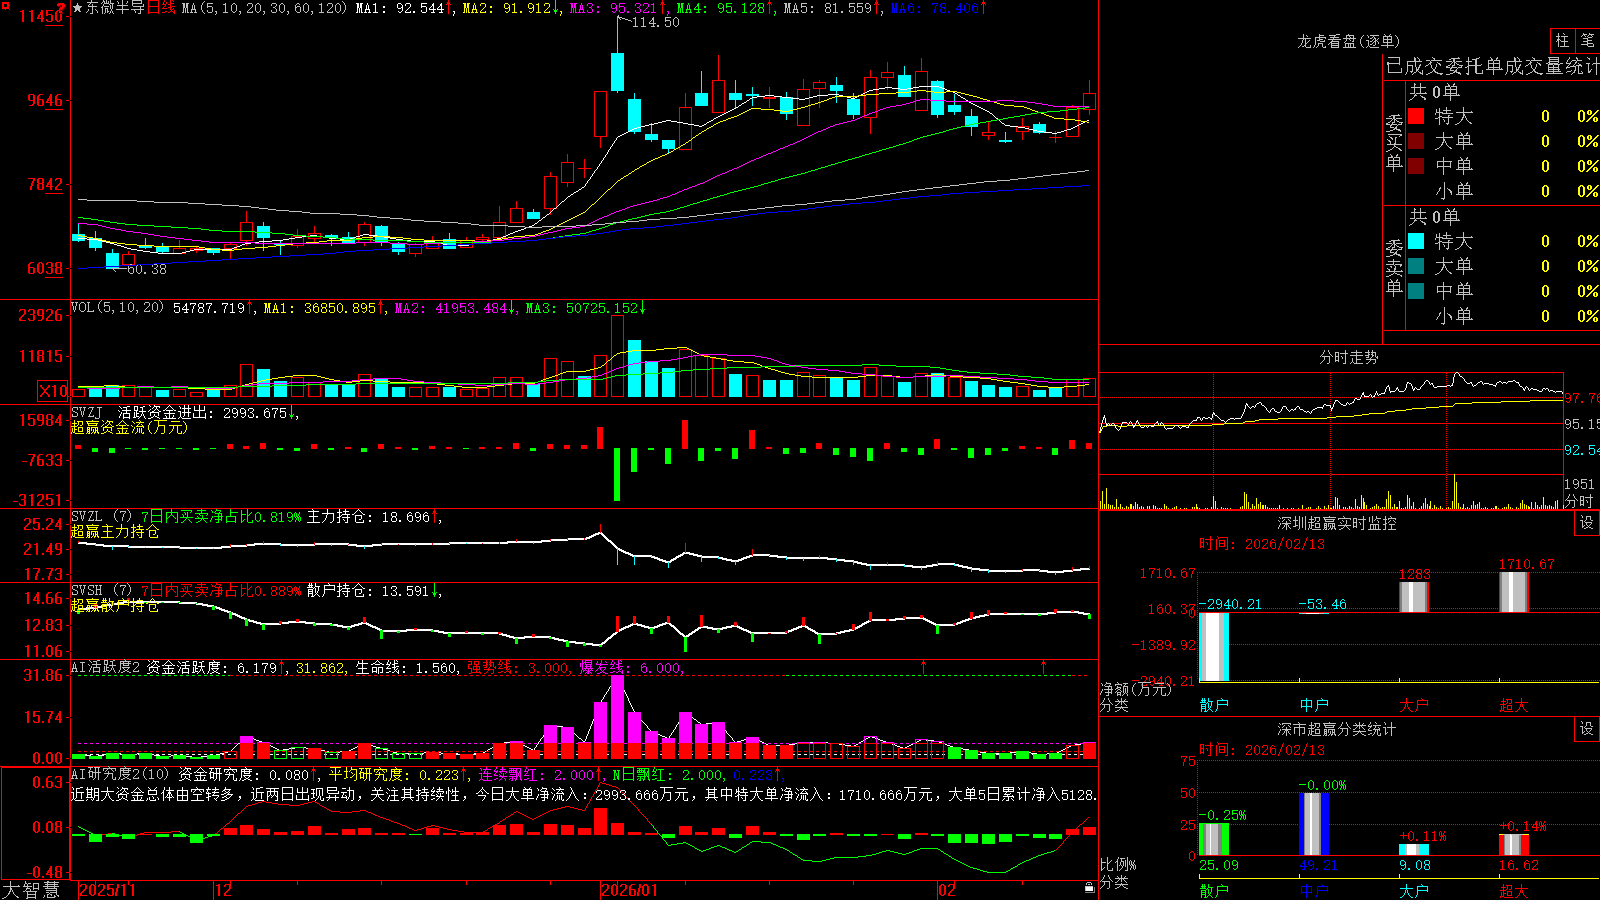Click the AI研究度2(10) indicator label
Screen dimensions: 1600x900
click(x=120, y=774)
